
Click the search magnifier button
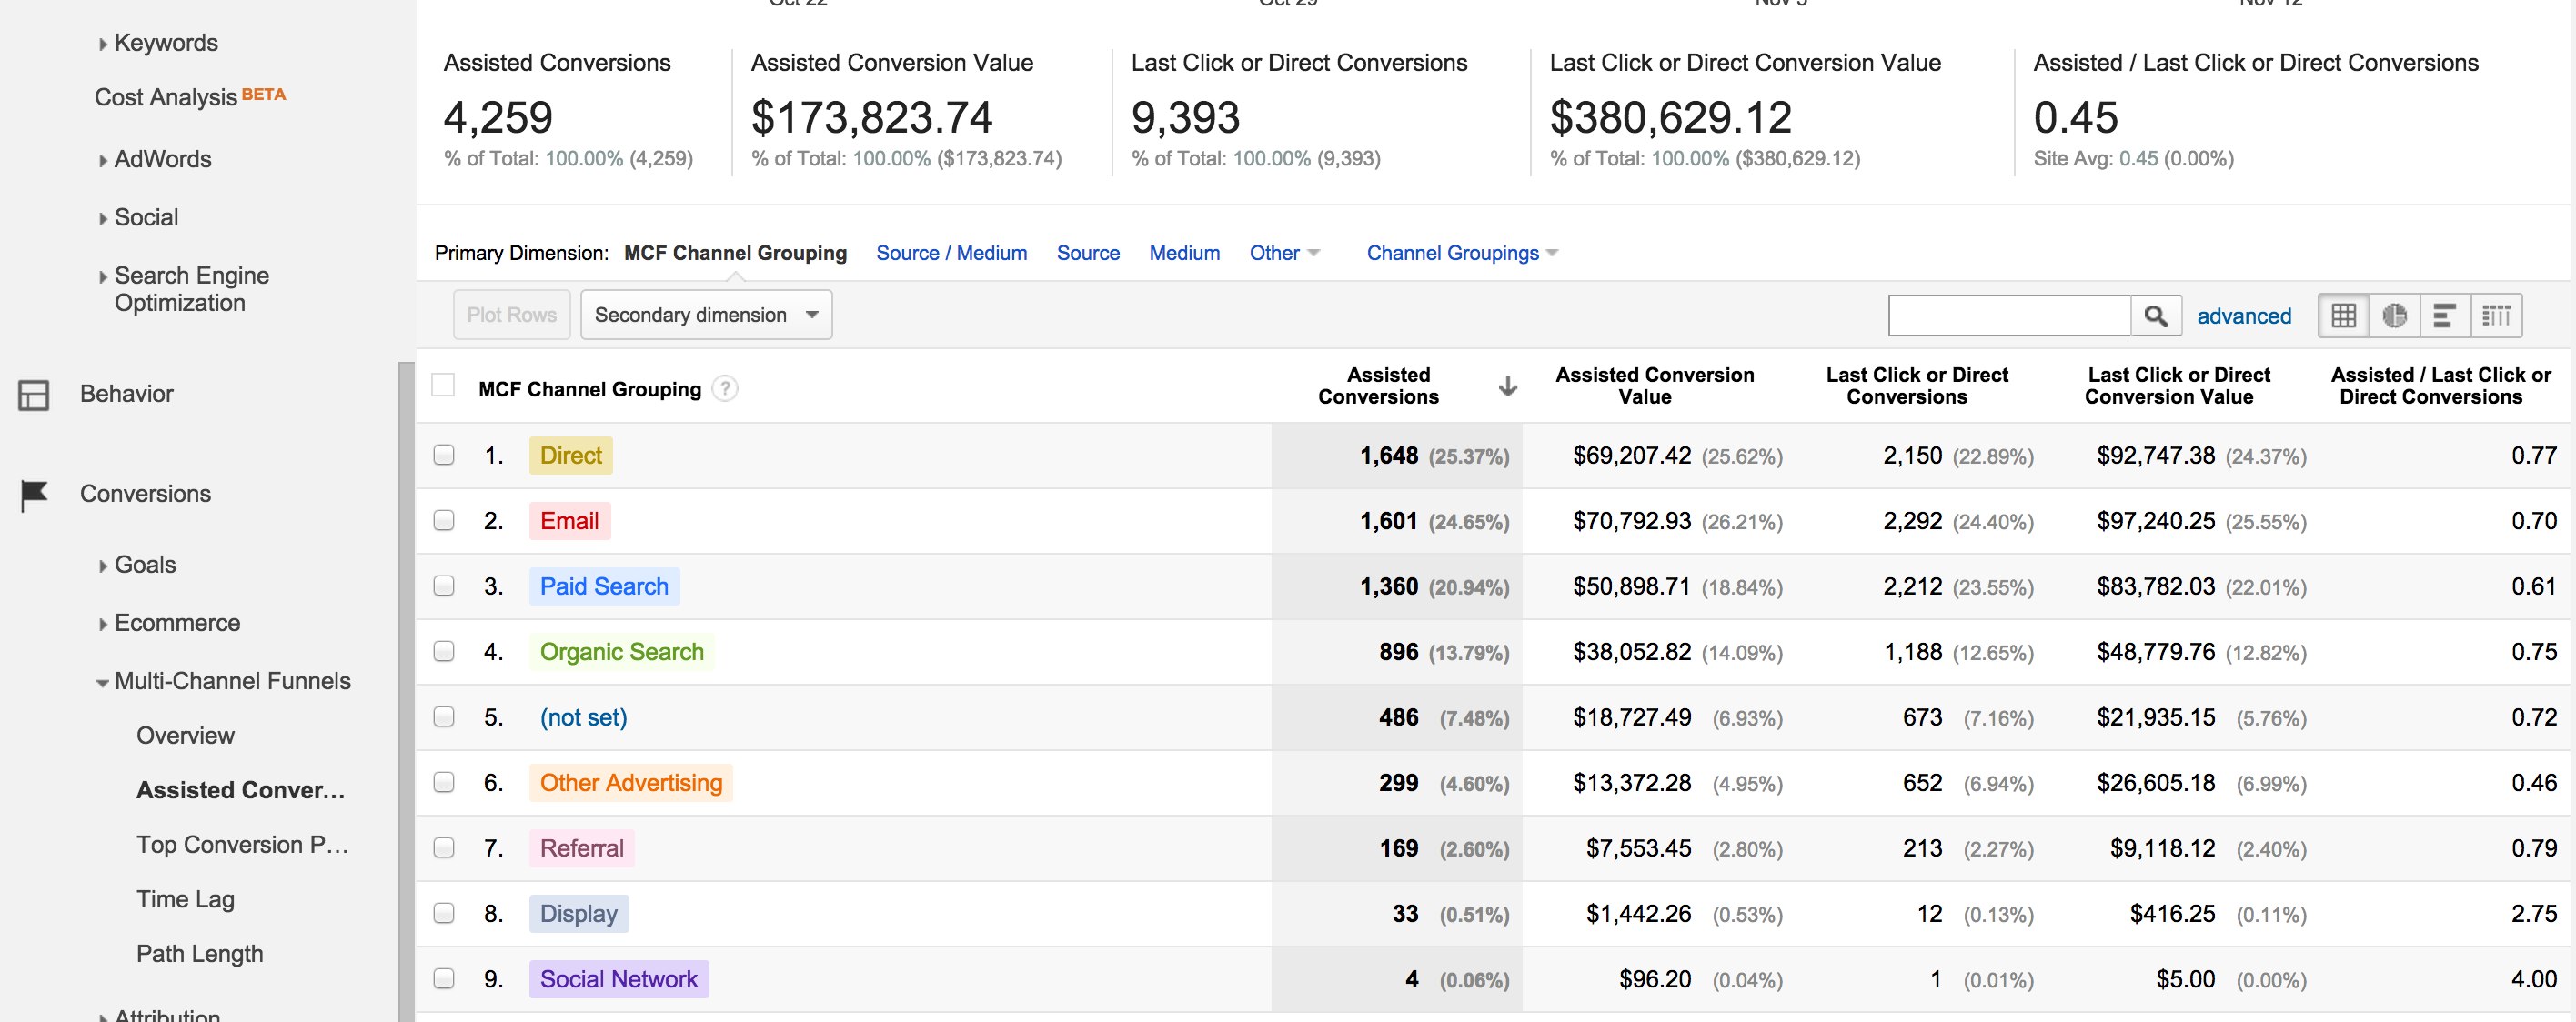click(2155, 316)
